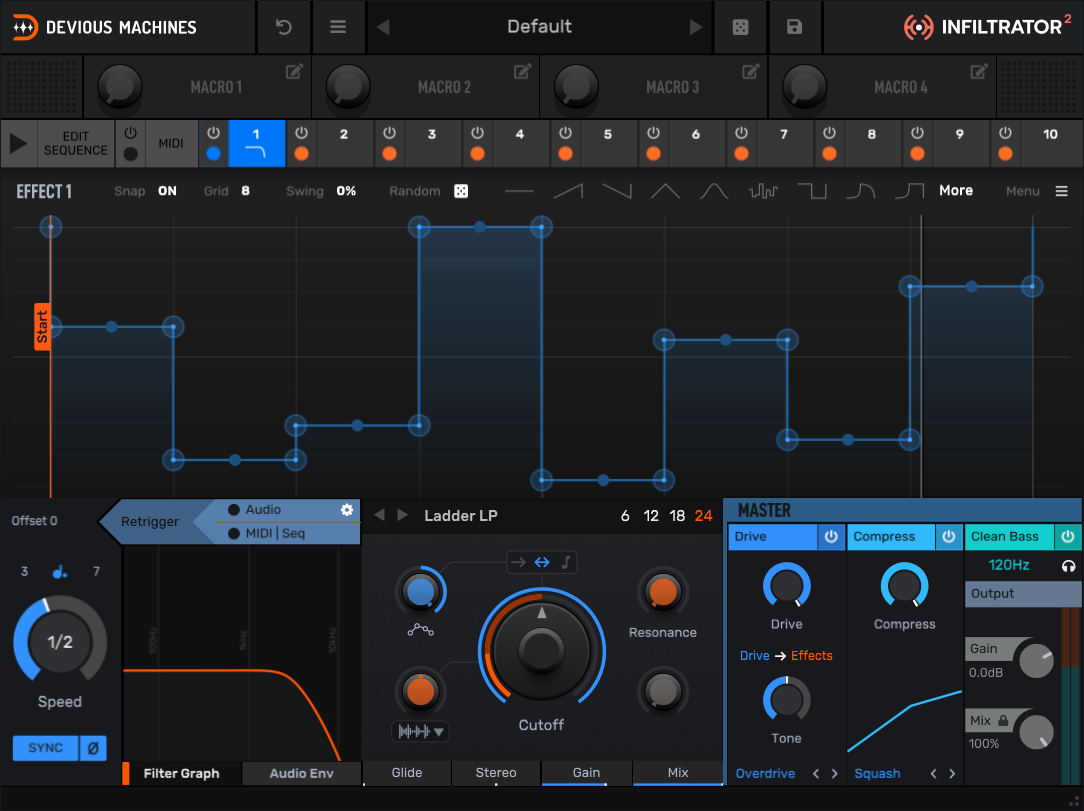1084x811 pixels.
Task: Click the Retrigger settings gear icon
Action: (x=347, y=510)
